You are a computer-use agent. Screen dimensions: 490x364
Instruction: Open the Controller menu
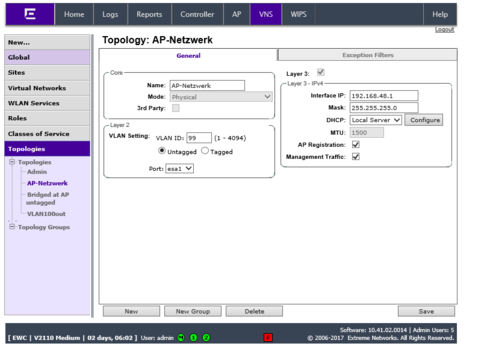(x=197, y=14)
